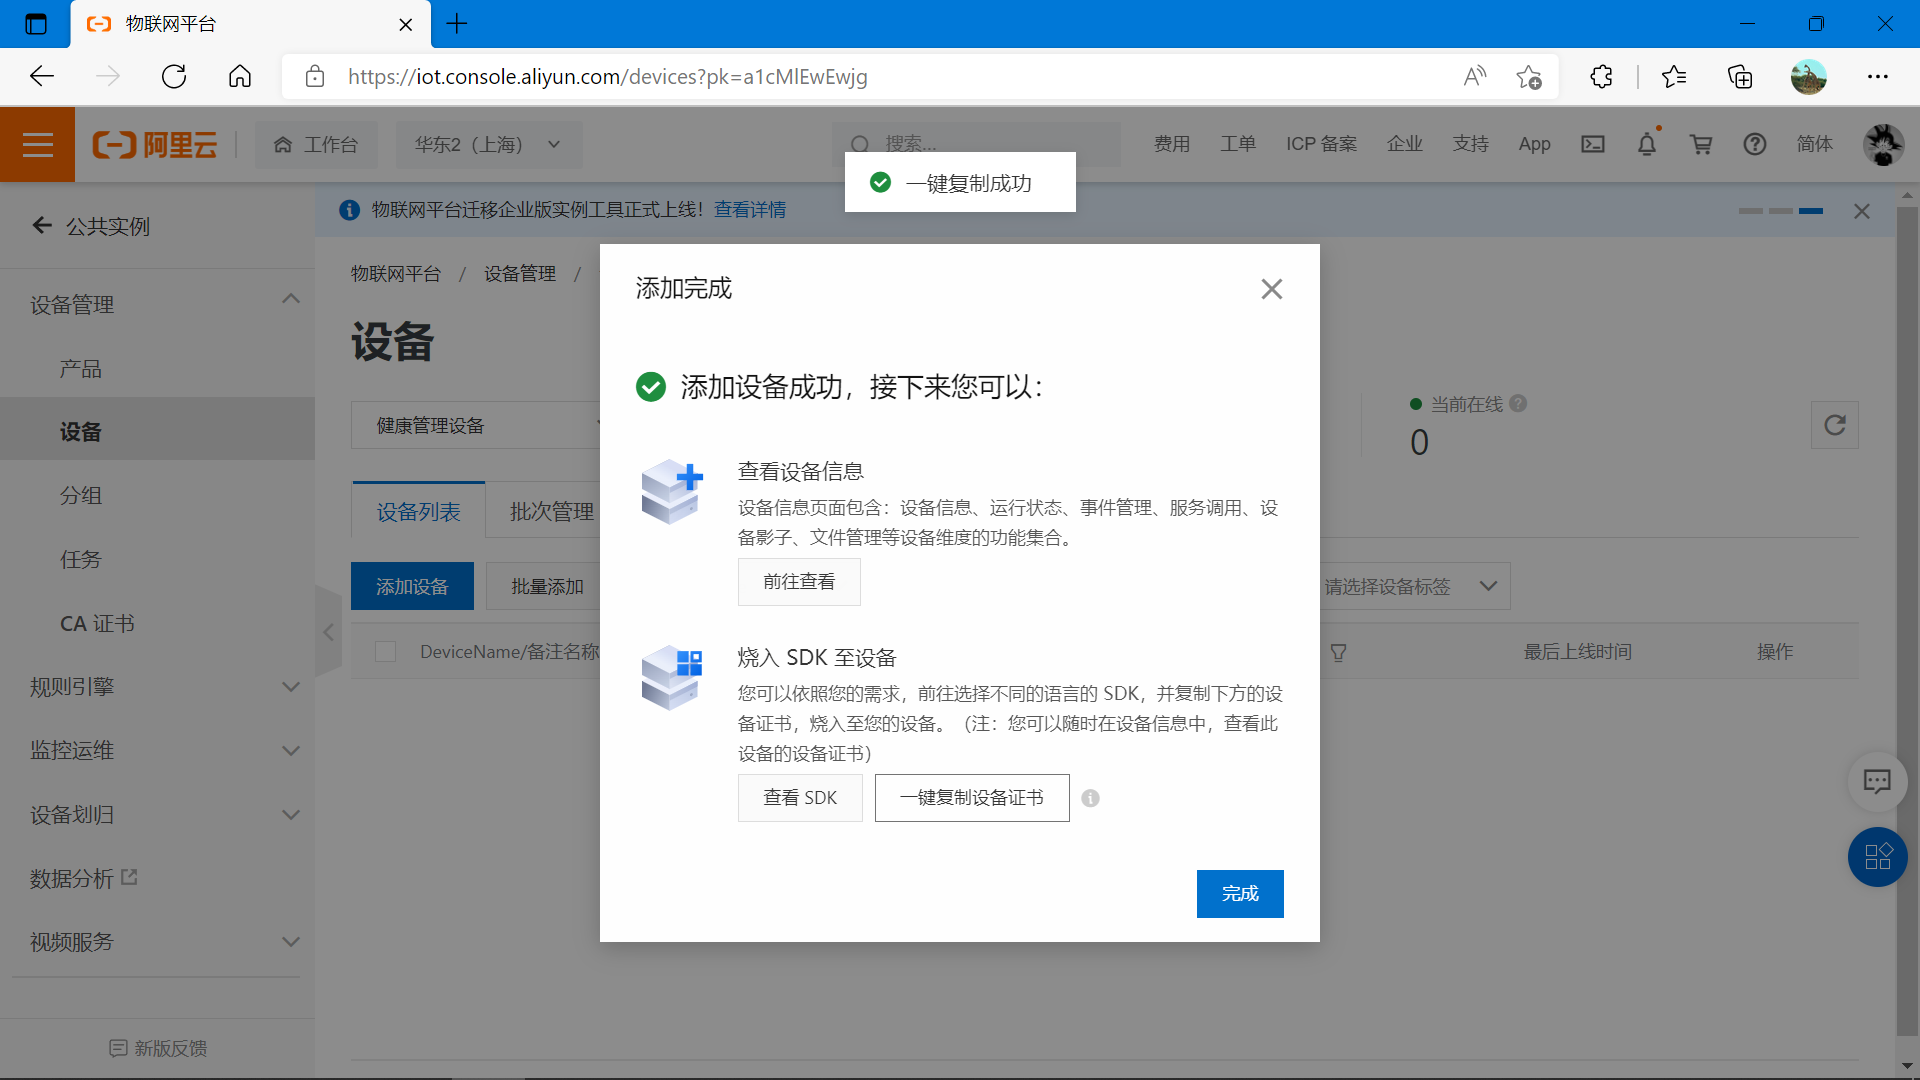Viewport: 1920px width, 1080px height.
Task: Click 一键复制设备证书 button
Action: pyautogui.click(x=972, y=798)
